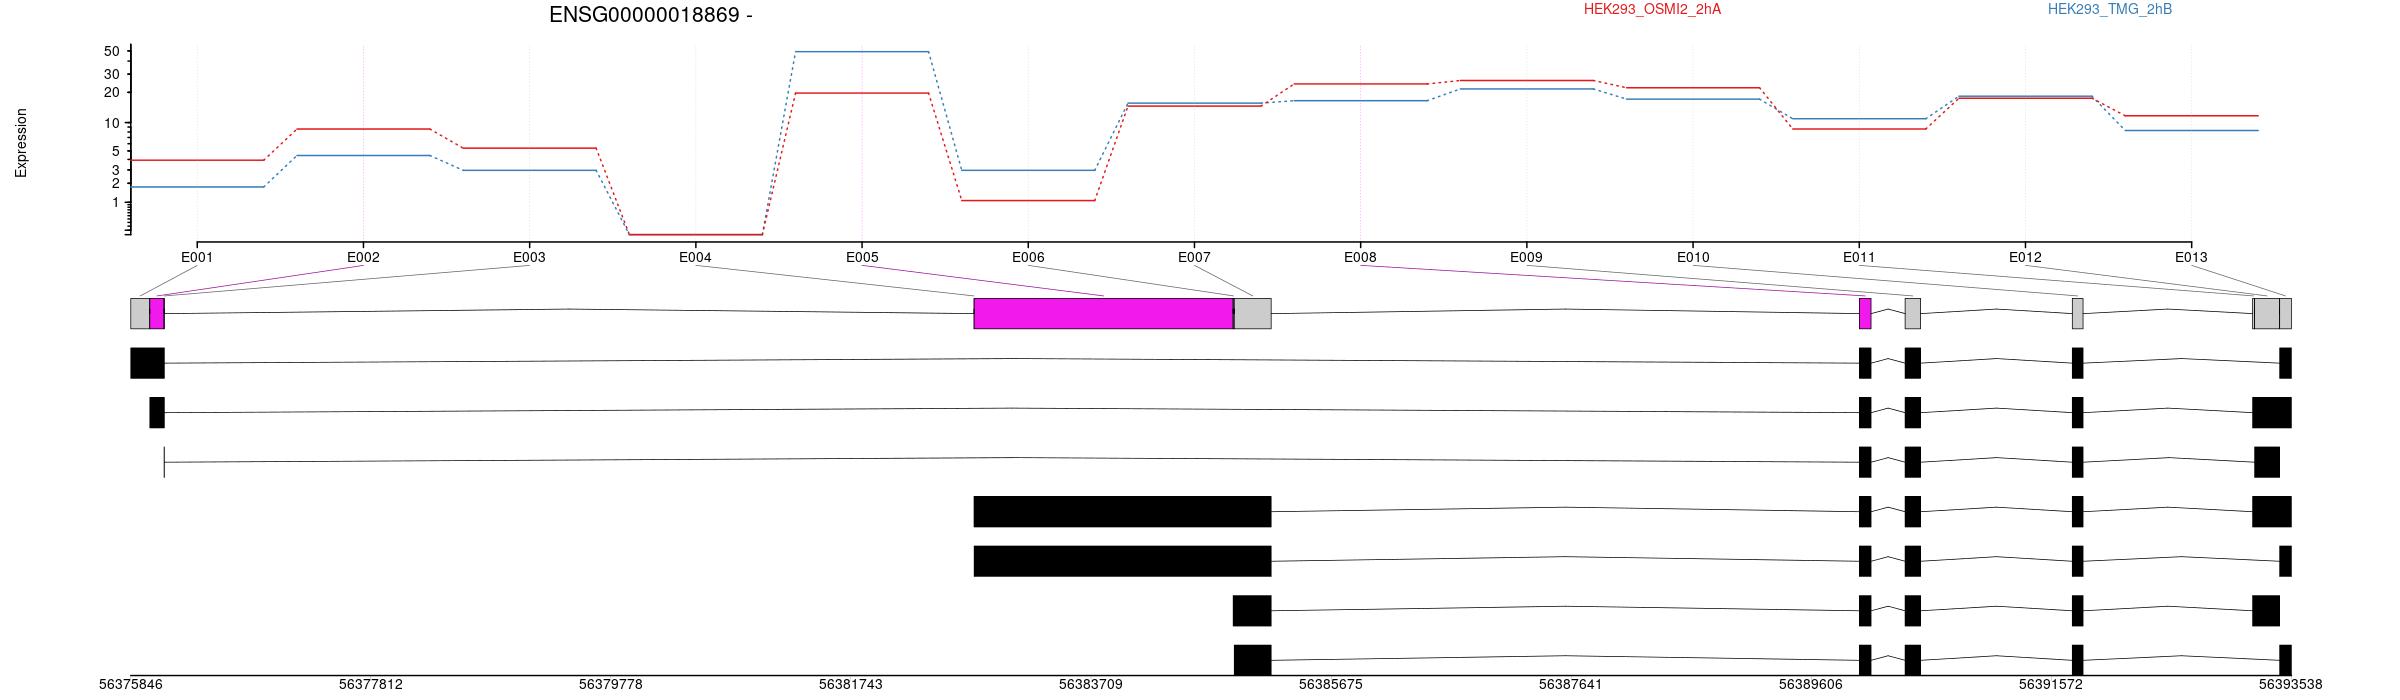Click the E006 exon label
This screenshot has width=2400, height=700.
[x=1028, y=257]
